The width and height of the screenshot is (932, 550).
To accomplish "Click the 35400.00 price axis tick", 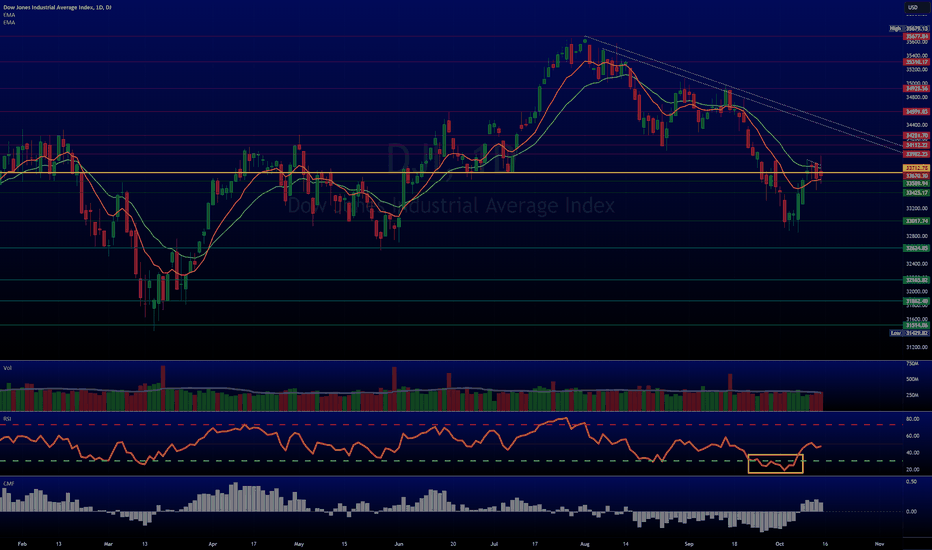I will tap(917, 56).
